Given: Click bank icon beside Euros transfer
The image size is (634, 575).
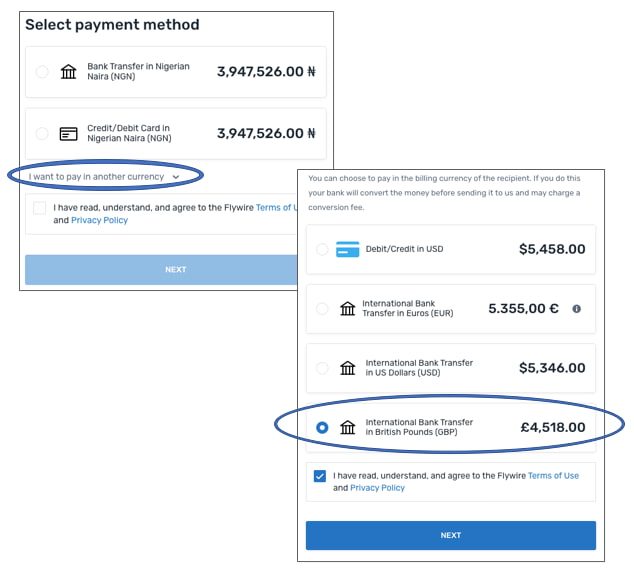Looking at the screenshot, I should pyautogui.click(x=348, y=309).
